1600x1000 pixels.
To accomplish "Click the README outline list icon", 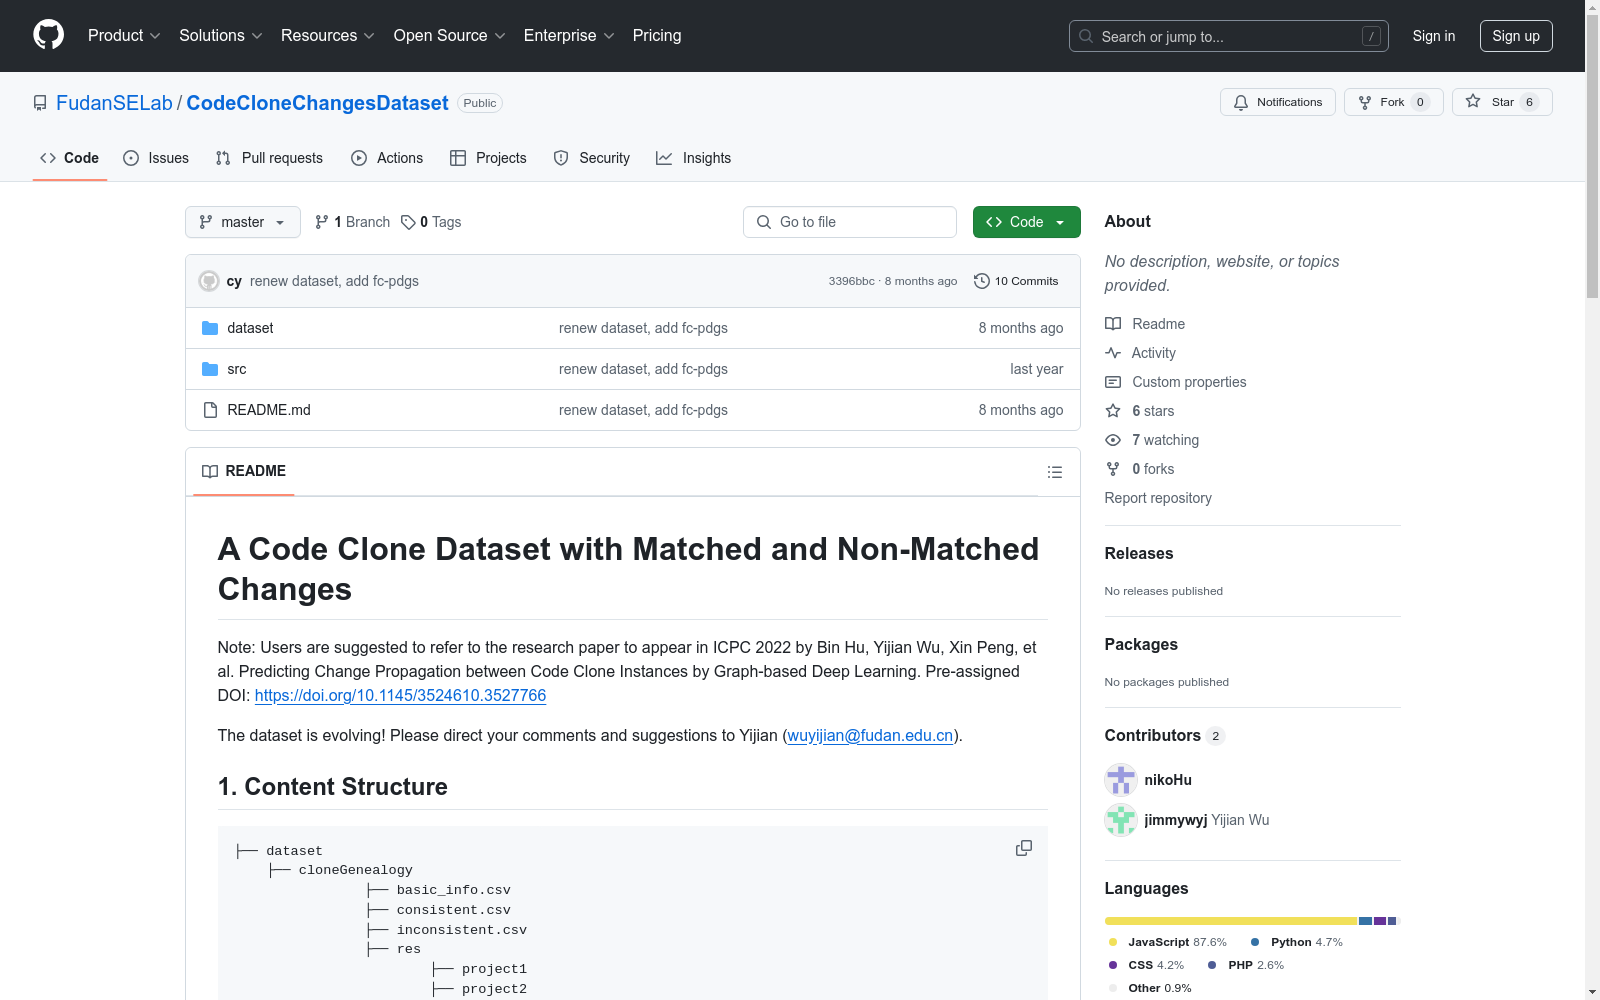I will tap(1054, 472).
